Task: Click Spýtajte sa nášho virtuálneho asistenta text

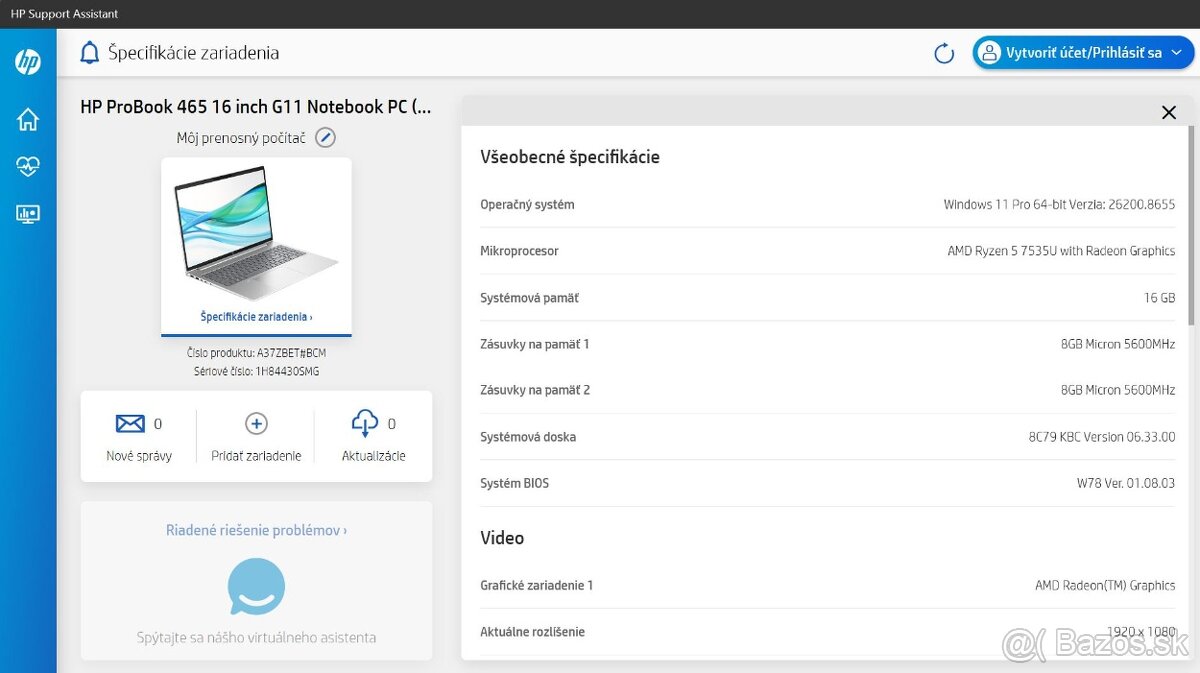Action: click(x=256, y=637)
